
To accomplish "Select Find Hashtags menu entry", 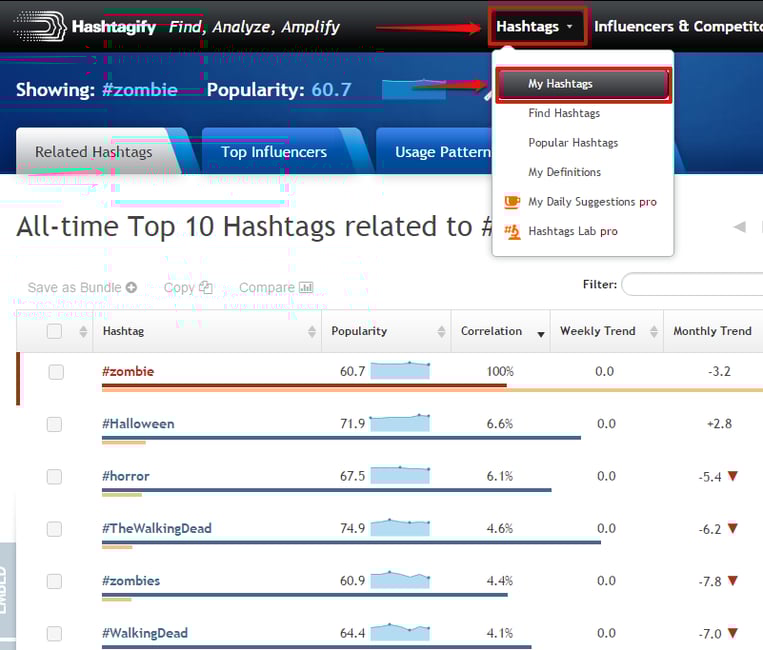I will pos(564,113).
